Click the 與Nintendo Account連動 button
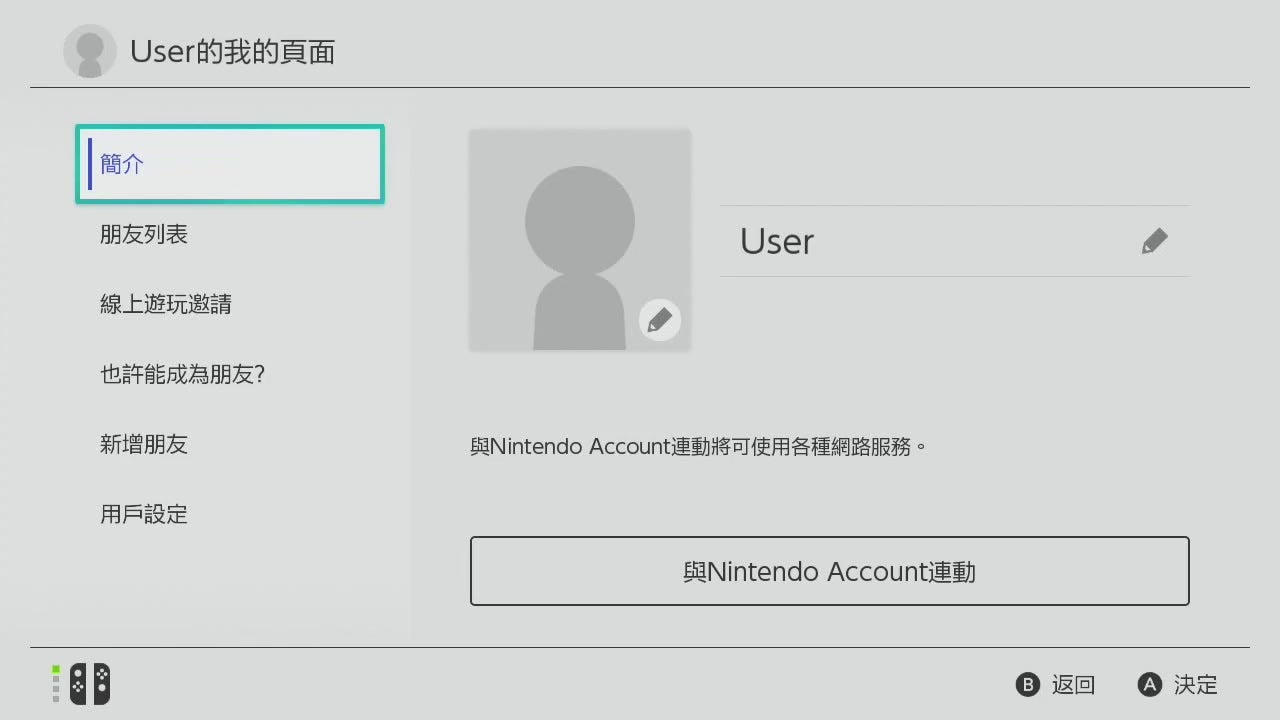Screen dimensions: 1280x720 click(x=829, y=571)
